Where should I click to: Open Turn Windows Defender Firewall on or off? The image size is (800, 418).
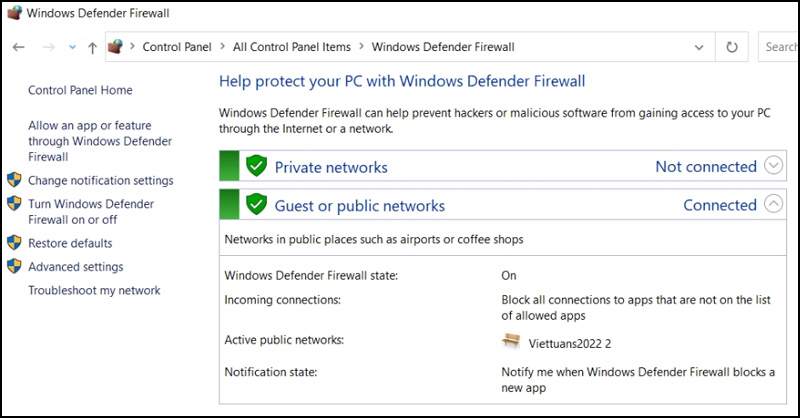click(91, 212)
